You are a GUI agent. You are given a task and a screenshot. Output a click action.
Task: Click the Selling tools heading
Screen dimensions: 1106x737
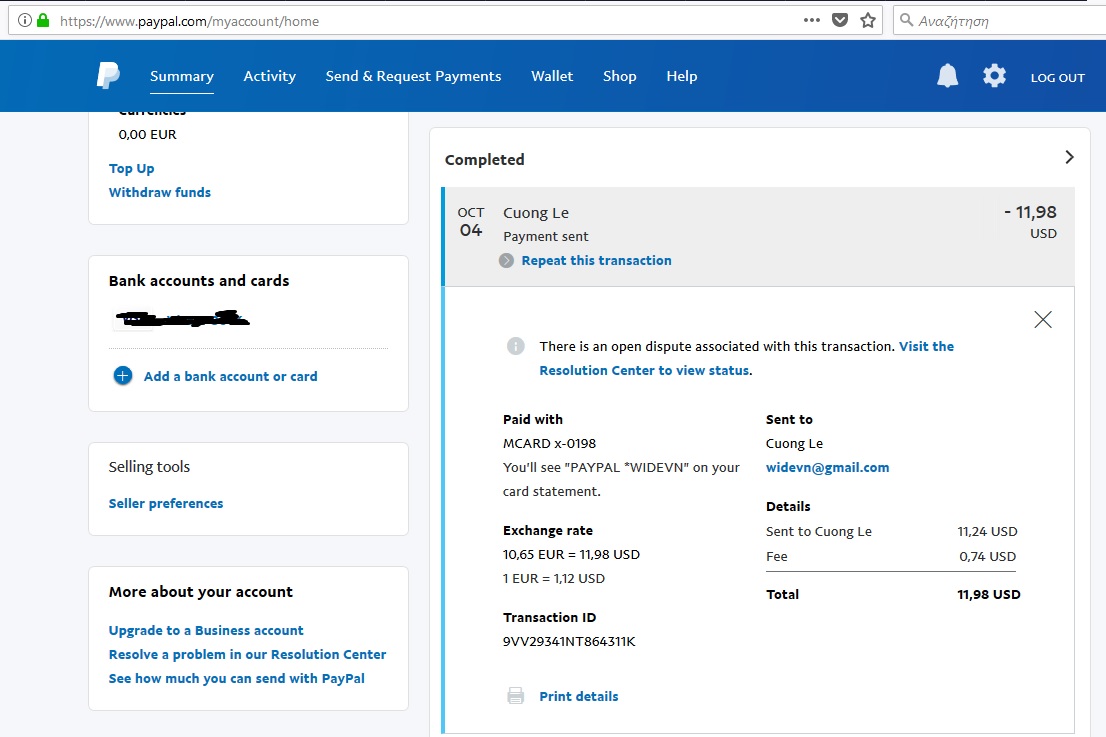(150, 467)
